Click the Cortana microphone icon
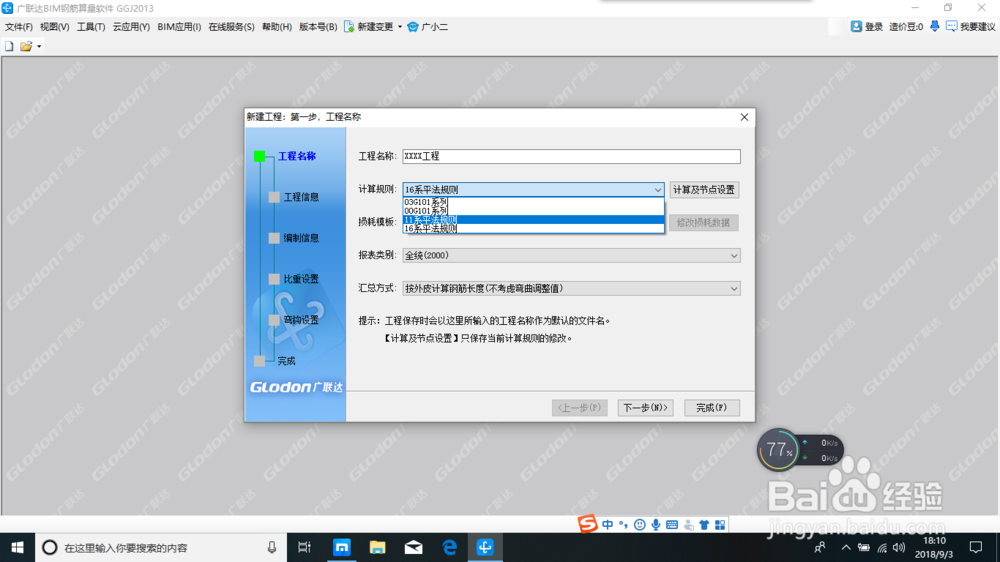The image size is (1000, 562). [x=272, y=547]
